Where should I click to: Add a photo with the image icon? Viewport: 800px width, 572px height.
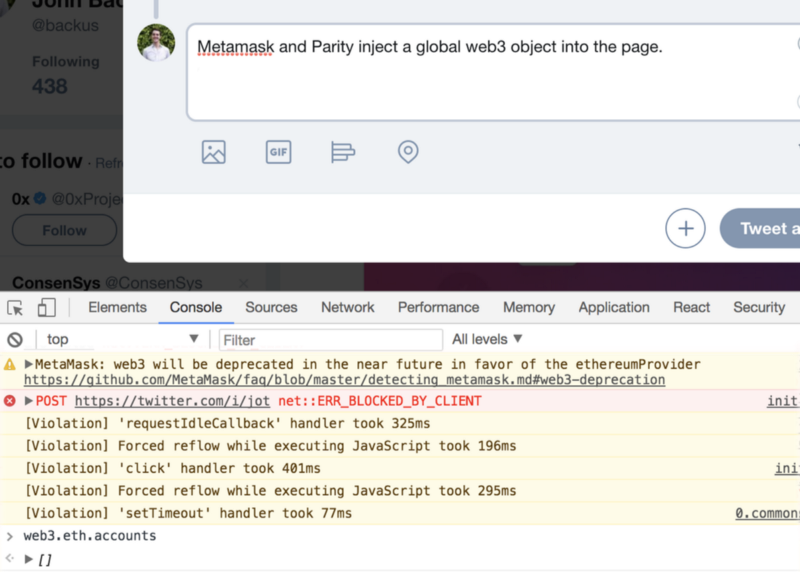point(213,152)
